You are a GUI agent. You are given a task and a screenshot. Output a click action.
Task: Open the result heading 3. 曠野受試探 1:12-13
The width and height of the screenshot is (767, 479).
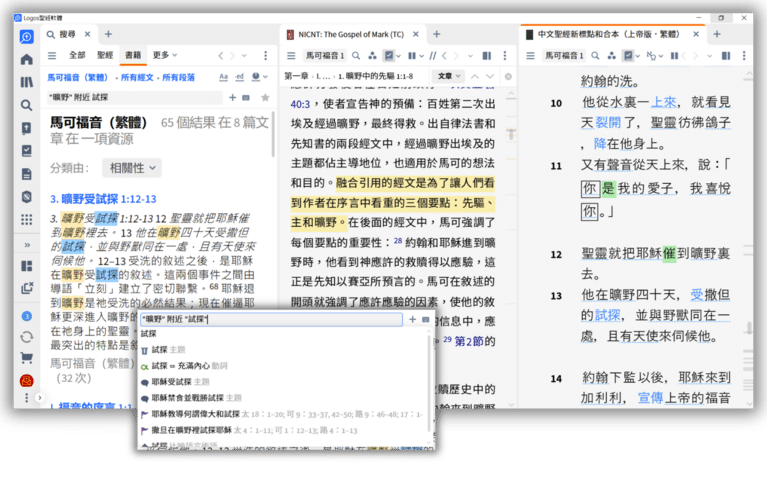(103, 199)
